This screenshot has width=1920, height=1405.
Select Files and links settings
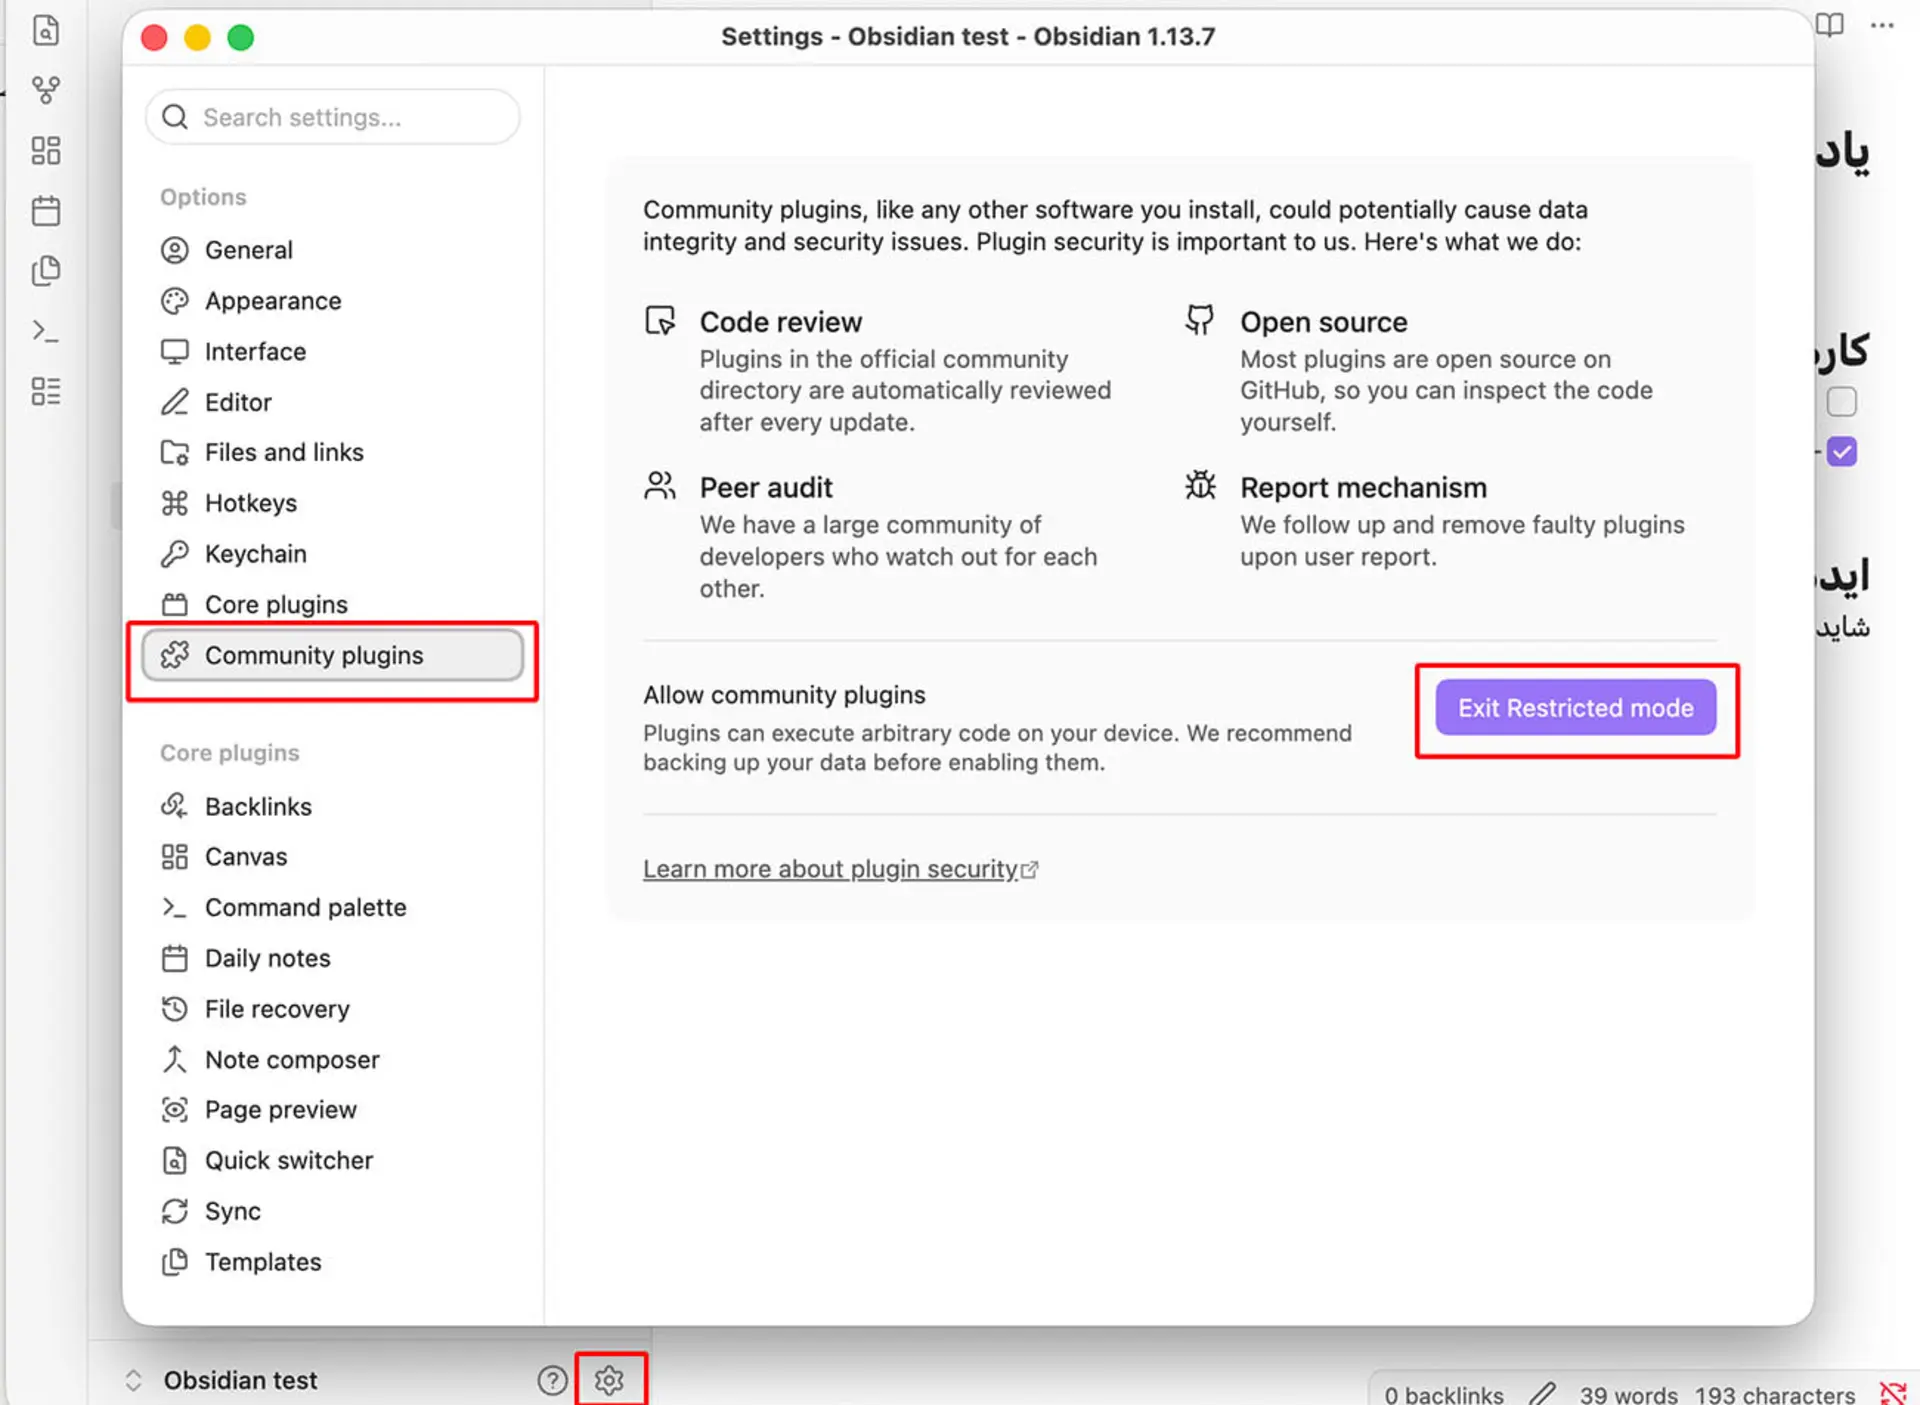tap(333, 453)
